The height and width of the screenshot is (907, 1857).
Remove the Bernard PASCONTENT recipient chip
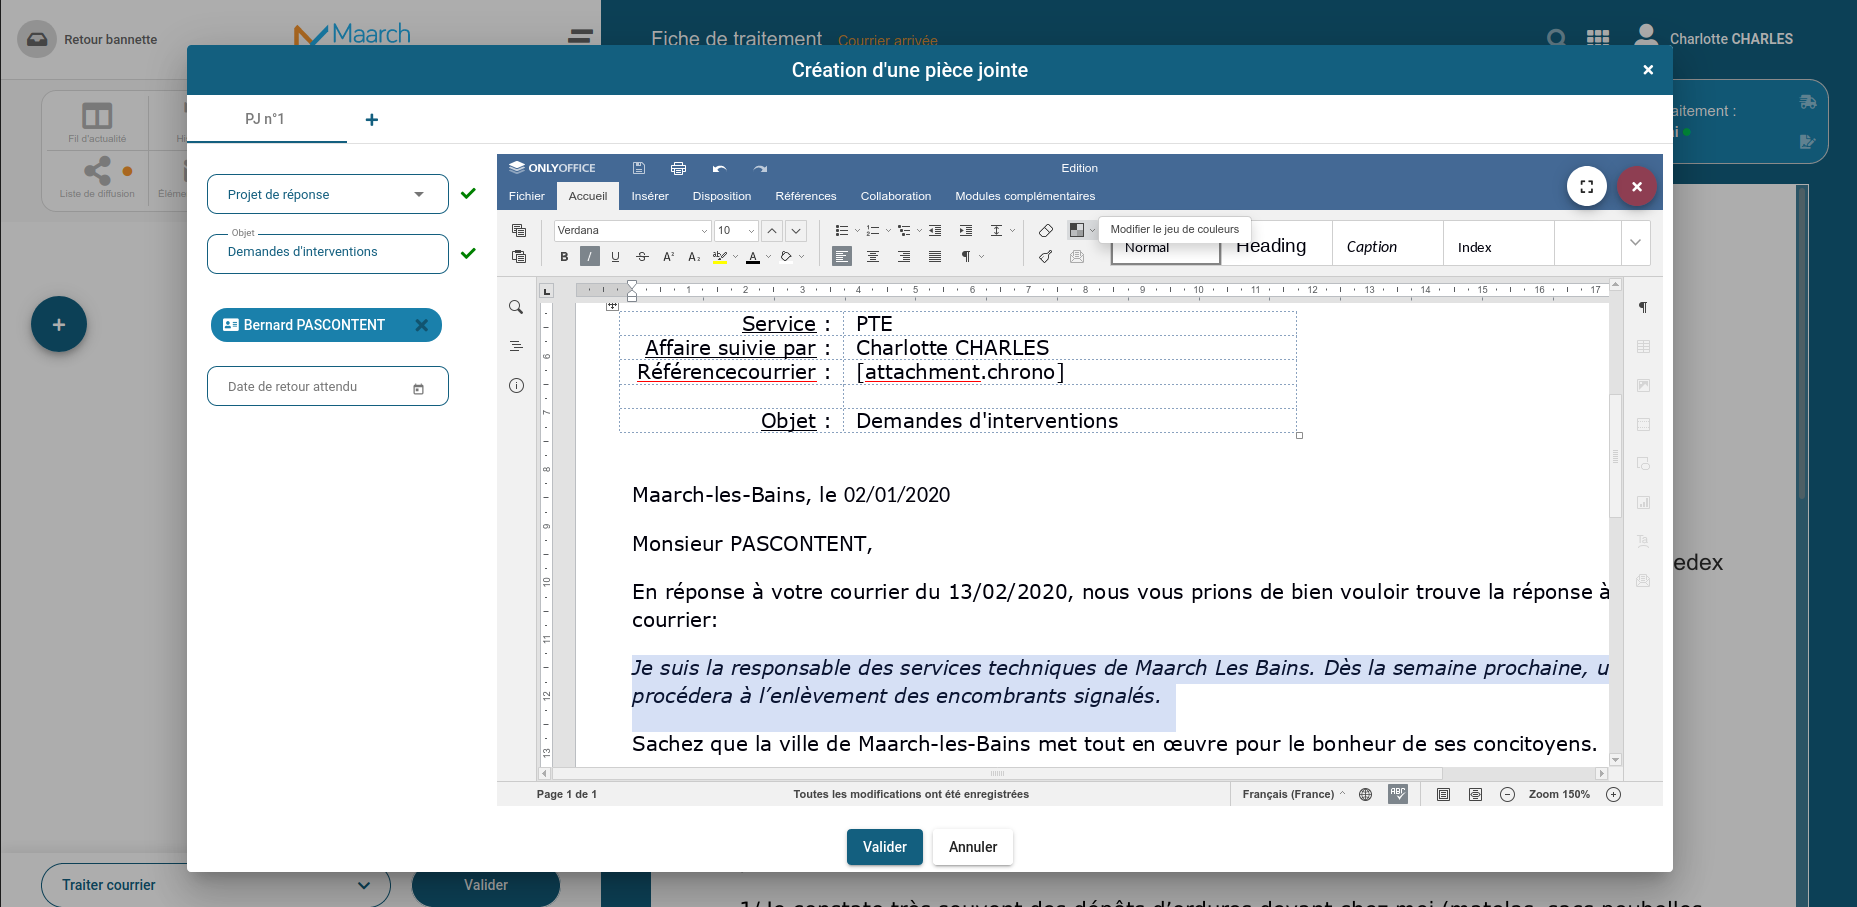tap(422, 325)
